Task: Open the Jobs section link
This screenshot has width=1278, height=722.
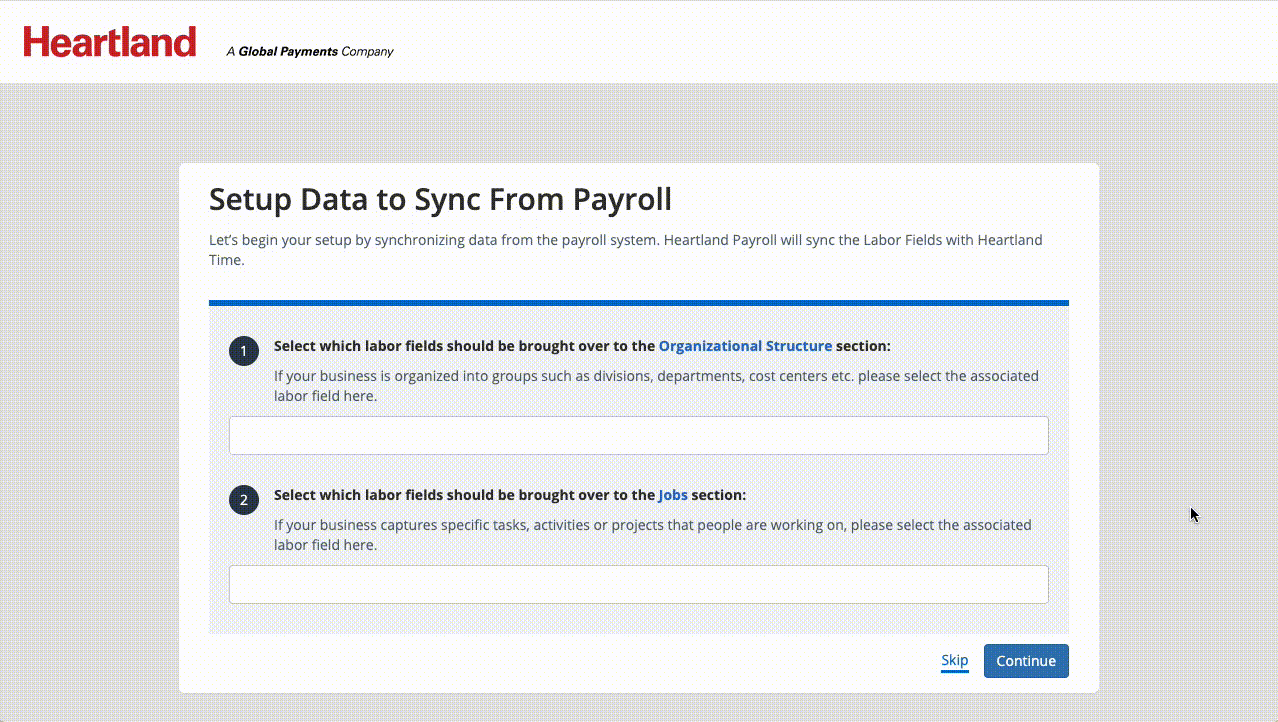Action: point(672,494)
